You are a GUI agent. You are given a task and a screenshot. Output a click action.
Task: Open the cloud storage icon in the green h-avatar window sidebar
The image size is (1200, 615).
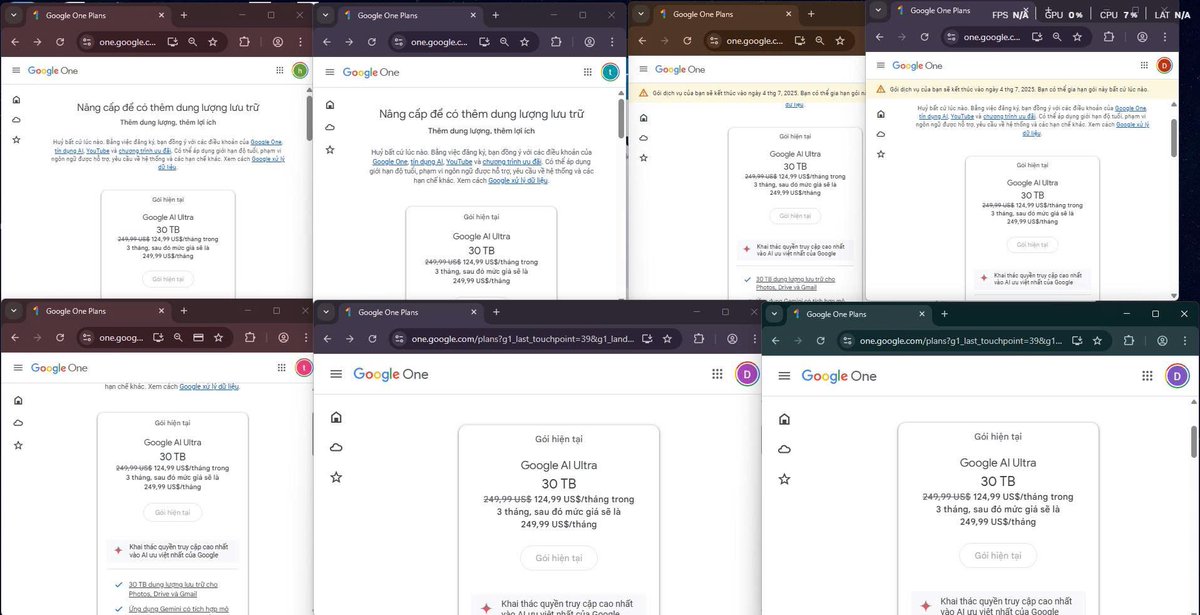pos(16,119)
